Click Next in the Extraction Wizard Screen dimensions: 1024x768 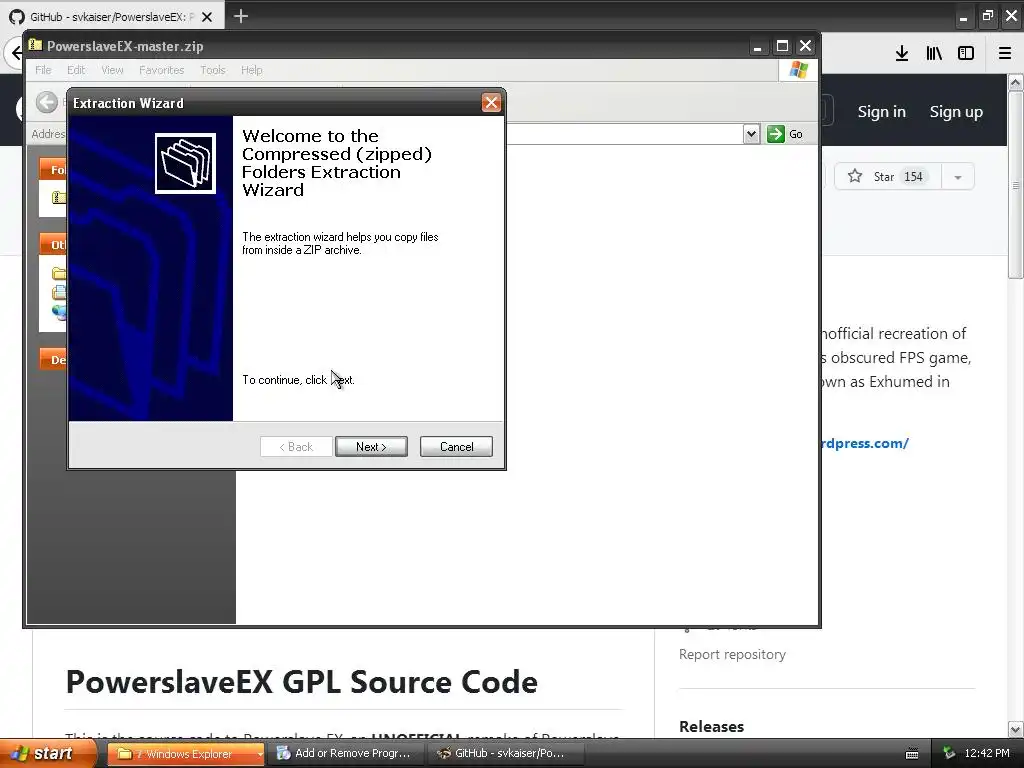371,447
